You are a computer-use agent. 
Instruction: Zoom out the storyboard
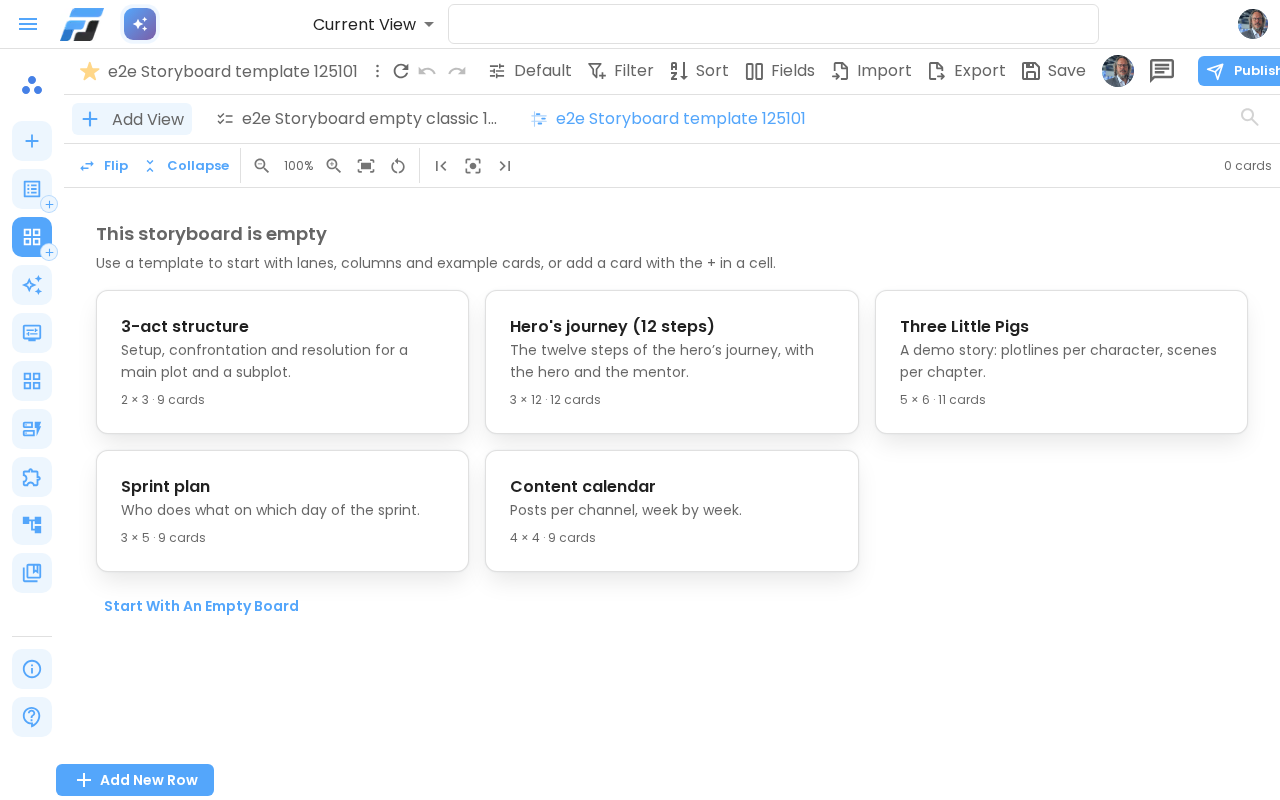coord(262,166)
